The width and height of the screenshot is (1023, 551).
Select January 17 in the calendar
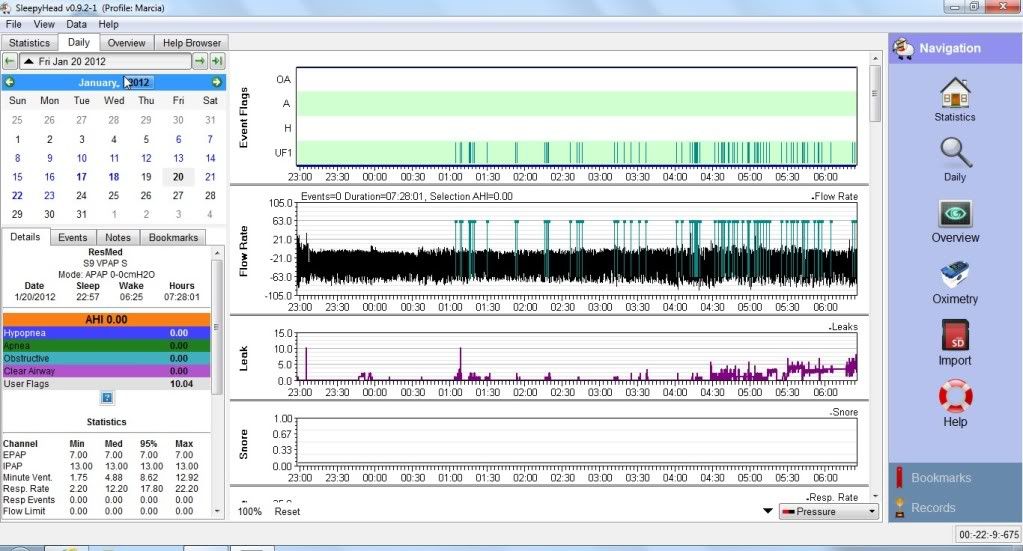(82, 177)
